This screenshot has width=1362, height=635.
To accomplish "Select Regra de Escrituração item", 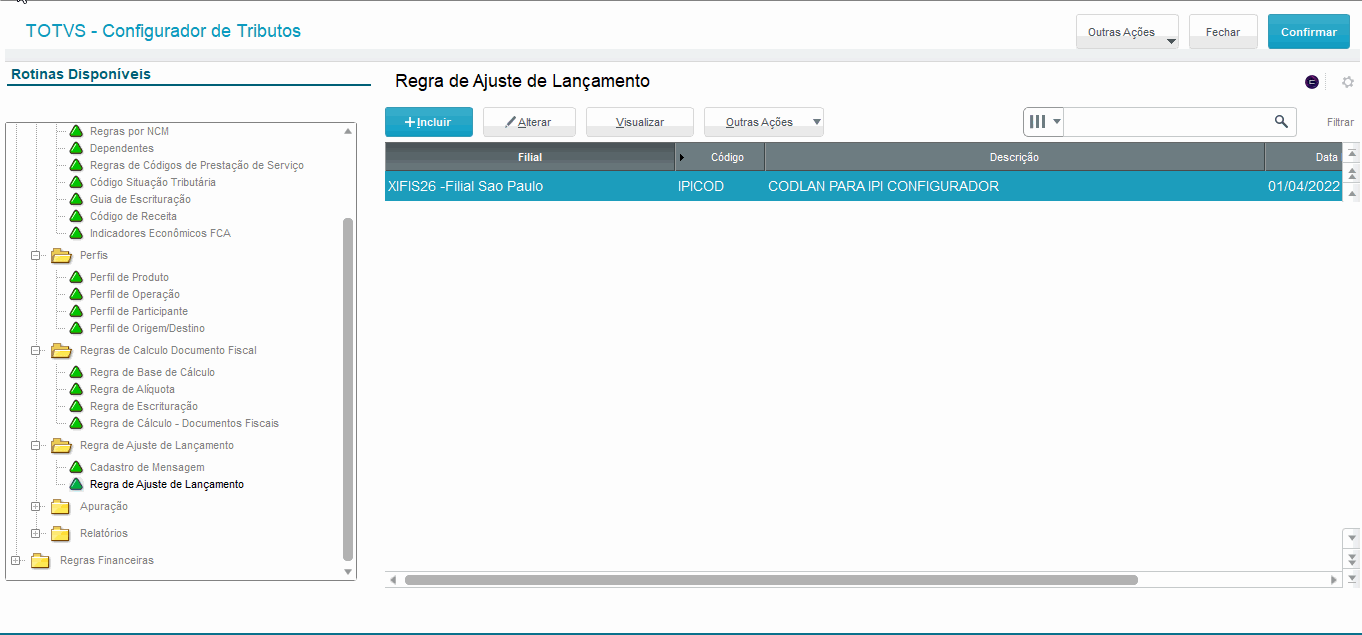I will (144, 406).
